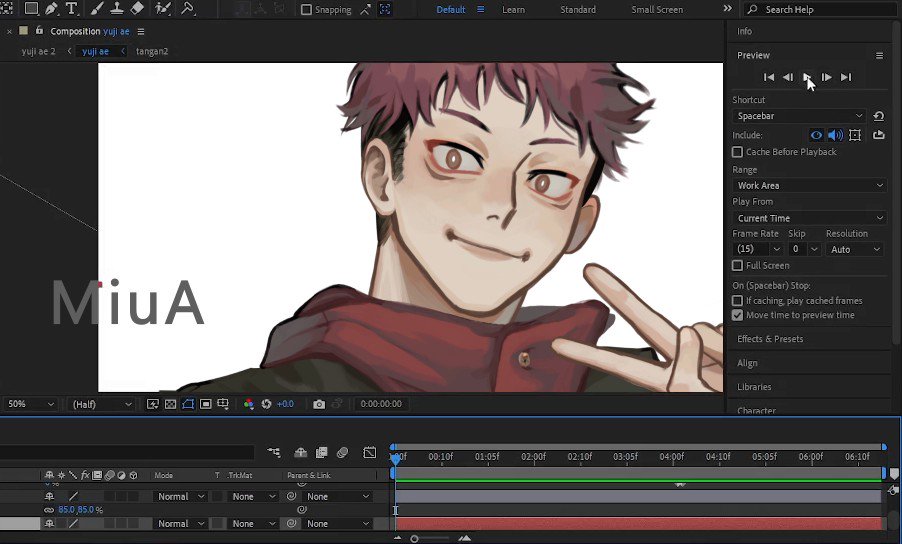This screenshot has height=544, width=902.
Task: Open the Composition panel hamburger menu
Action: (141, 32)
